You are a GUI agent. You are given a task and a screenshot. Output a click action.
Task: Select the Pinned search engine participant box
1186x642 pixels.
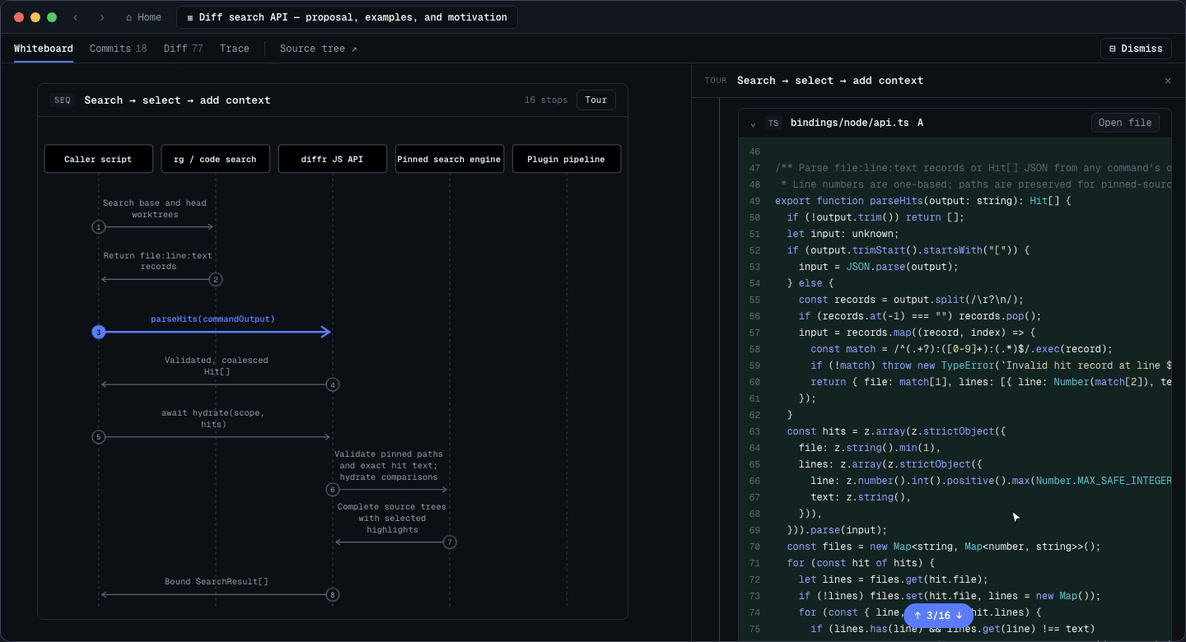(449, 159)
